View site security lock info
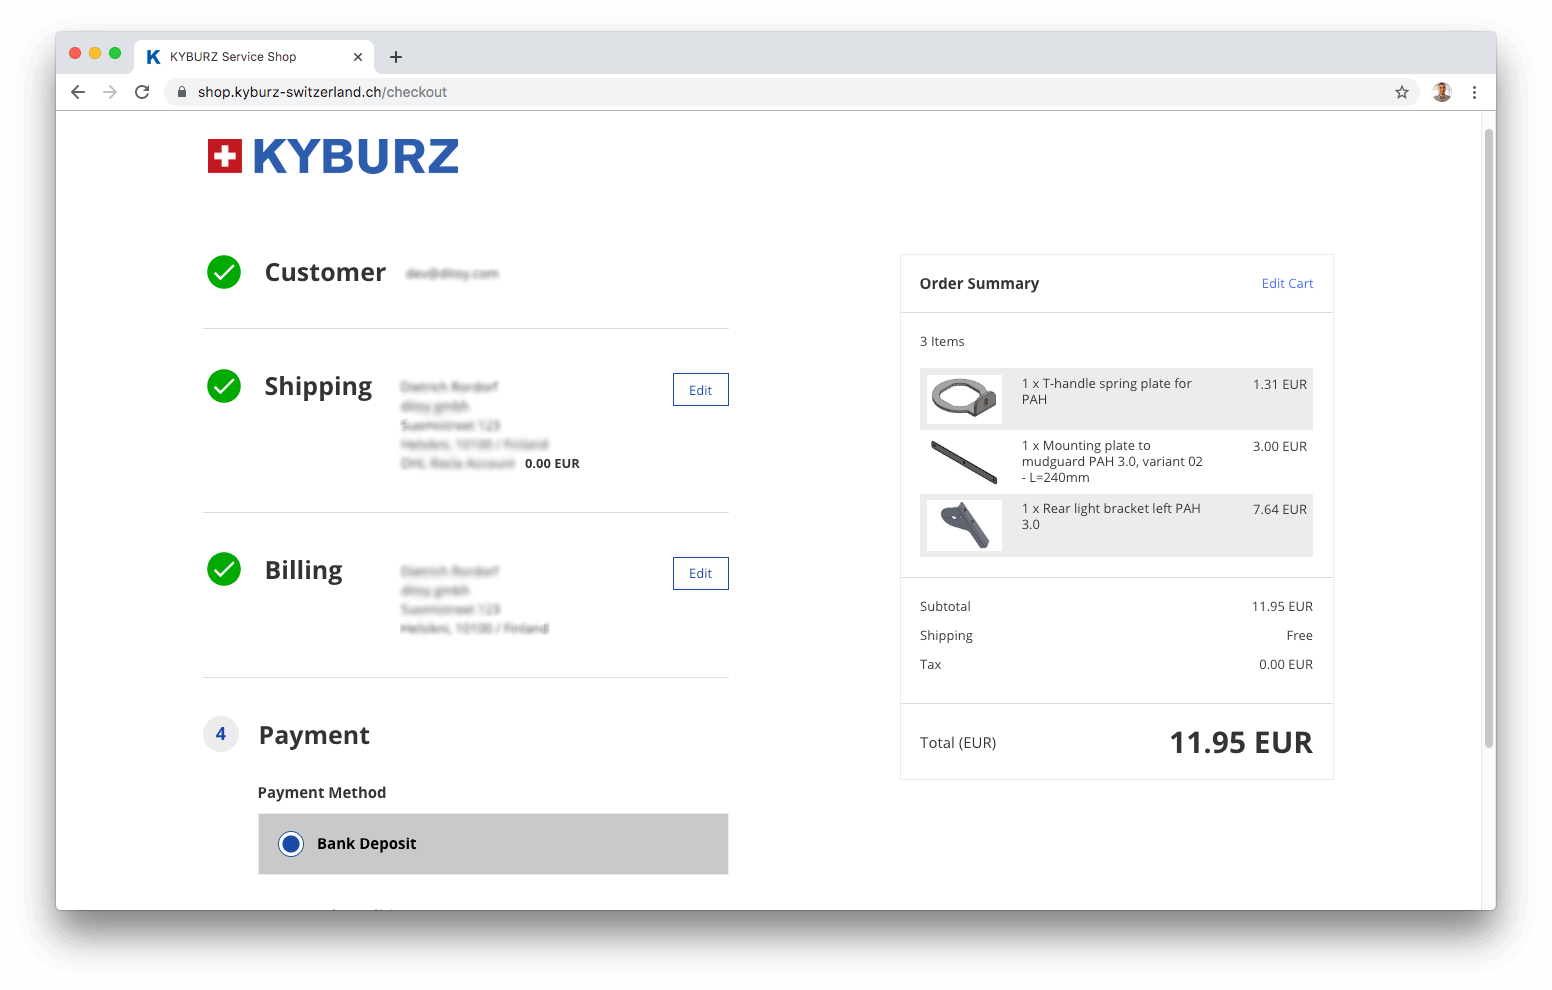Screen dimensions: 1552x990 [x=182, y=92]
